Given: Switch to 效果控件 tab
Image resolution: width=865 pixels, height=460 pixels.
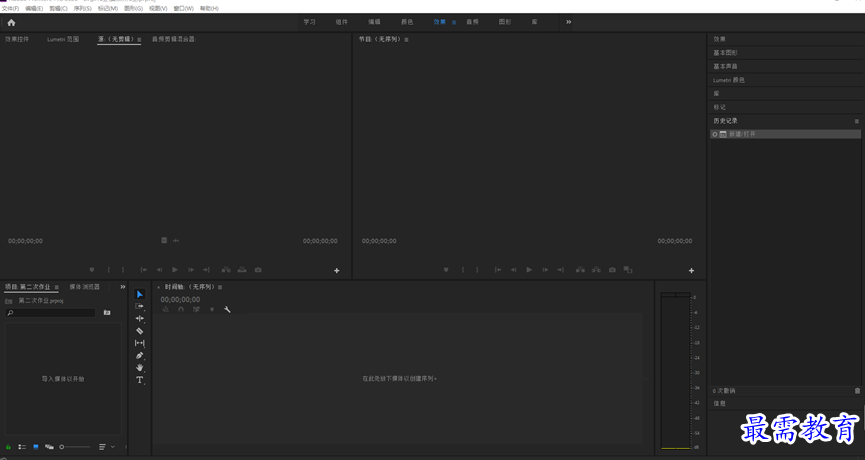Looking at the screenshot, I should [x=17, y=39].
